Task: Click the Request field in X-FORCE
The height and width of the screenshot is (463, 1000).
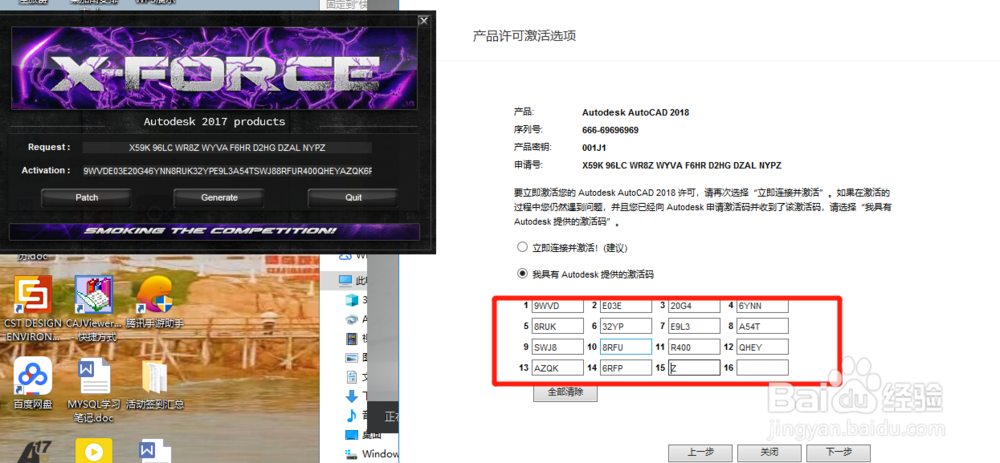Action: click(x=227, y=148)
